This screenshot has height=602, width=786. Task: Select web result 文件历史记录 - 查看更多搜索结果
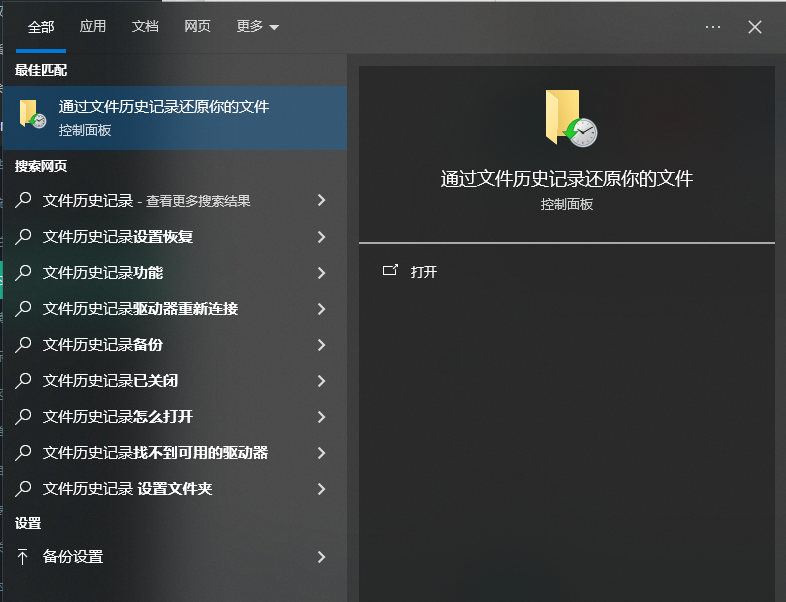click(x=175, y=200)
